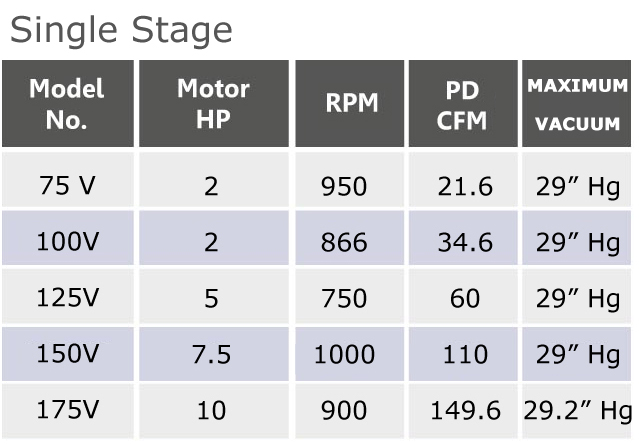The image size is (639, 444).
Task: Click the PD CFM column header
Action: (463, 103)
